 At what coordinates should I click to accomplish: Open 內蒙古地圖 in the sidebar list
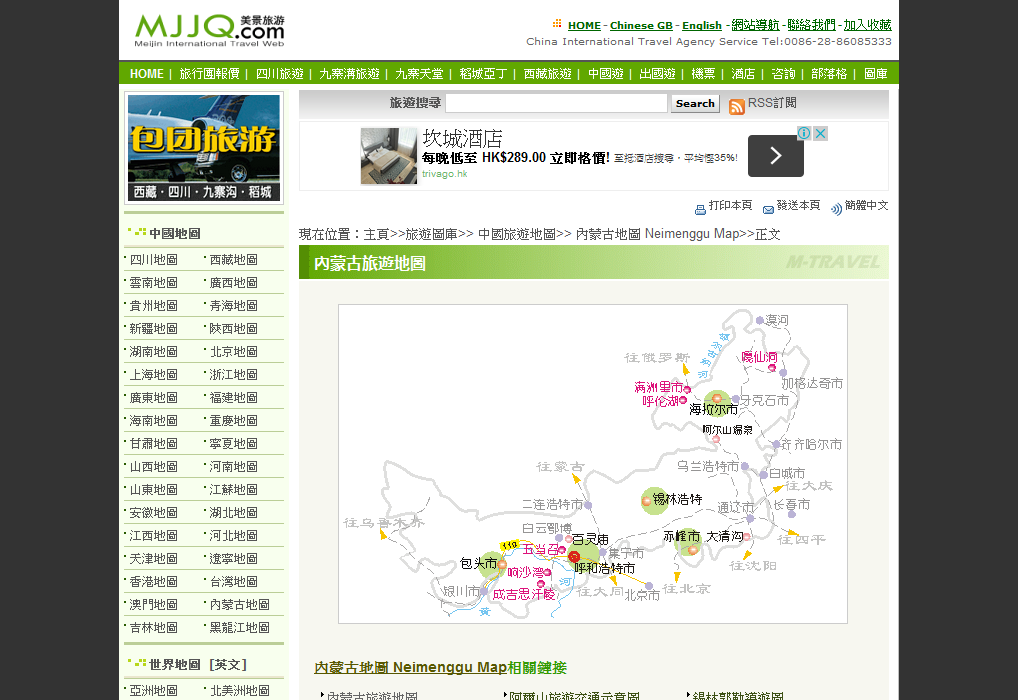240,605
